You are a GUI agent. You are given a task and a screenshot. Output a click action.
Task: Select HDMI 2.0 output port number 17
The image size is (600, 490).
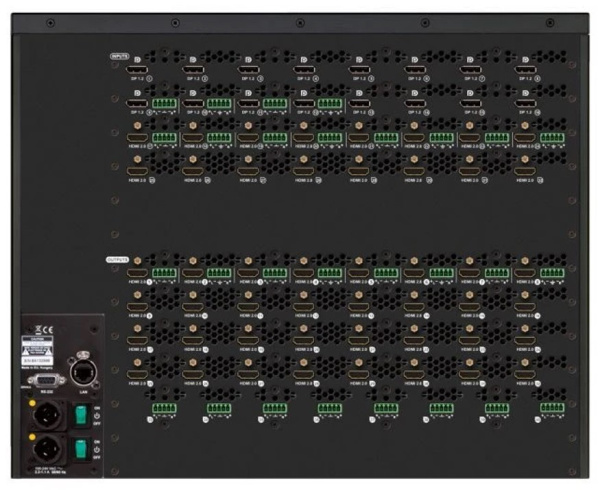(137, 340)
